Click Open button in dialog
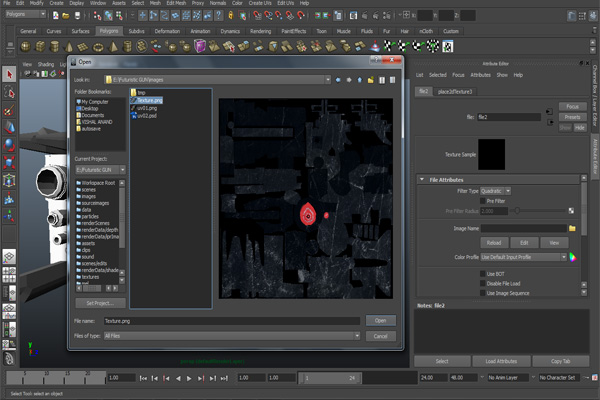Screen dimensions: 600x400 click(x=380, y=321)
